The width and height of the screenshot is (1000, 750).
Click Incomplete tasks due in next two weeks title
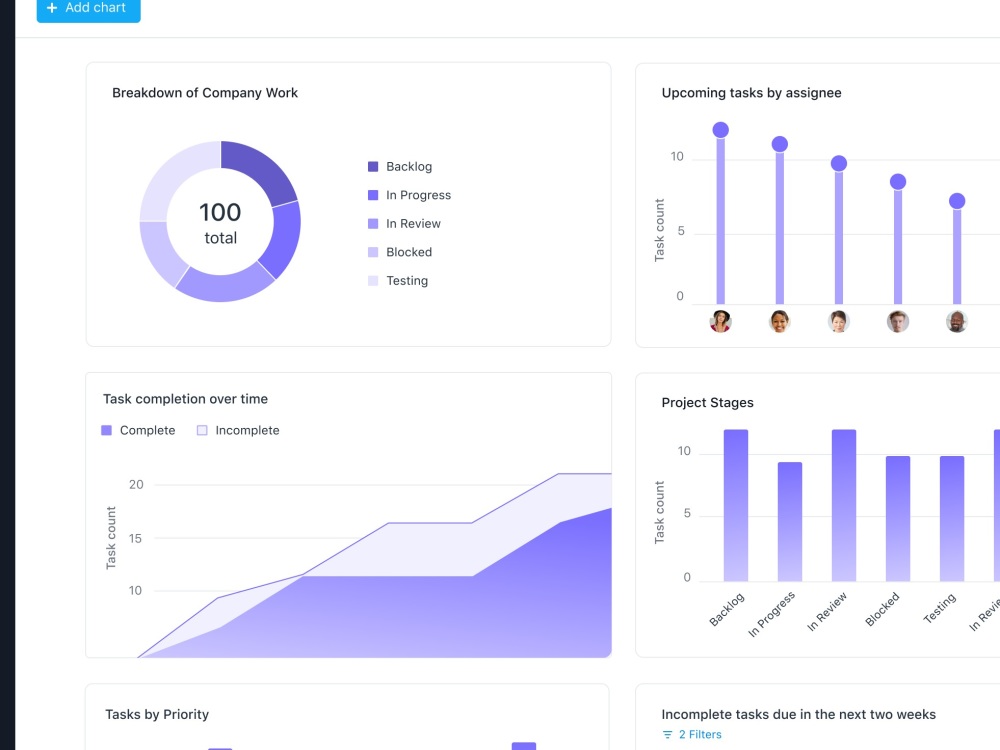(798, 714)
